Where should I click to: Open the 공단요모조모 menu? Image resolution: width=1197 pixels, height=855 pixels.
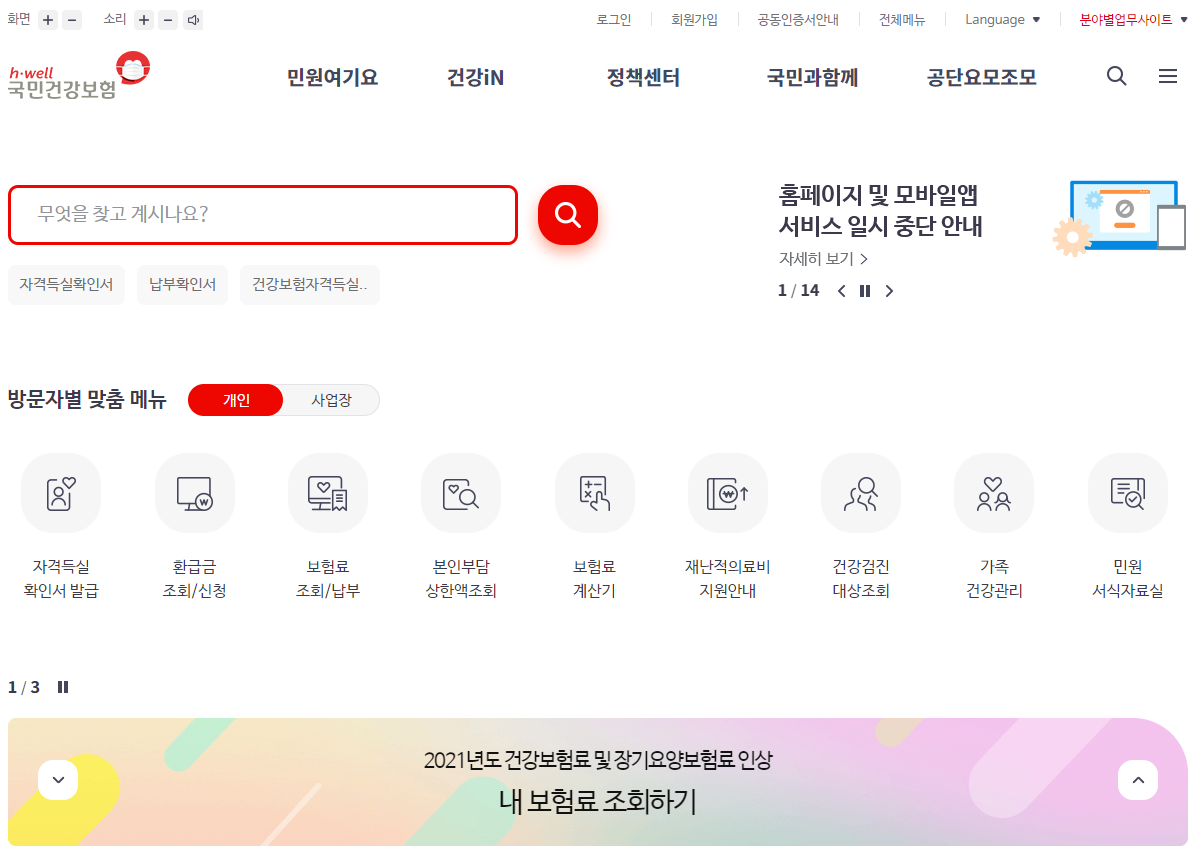pos(981,77)
